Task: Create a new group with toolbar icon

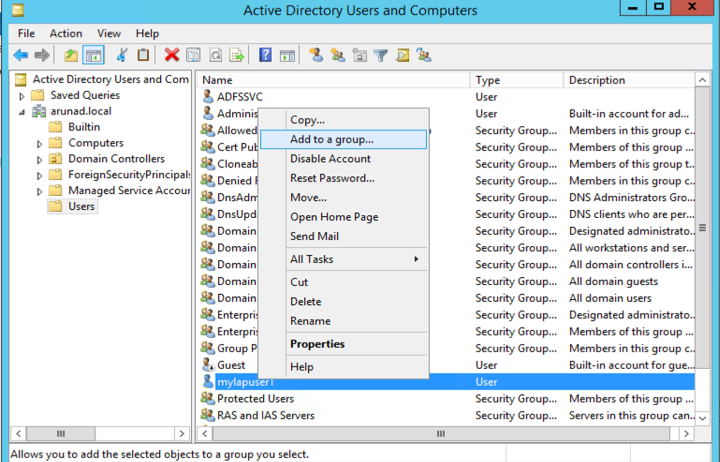Action: [338, 56]
